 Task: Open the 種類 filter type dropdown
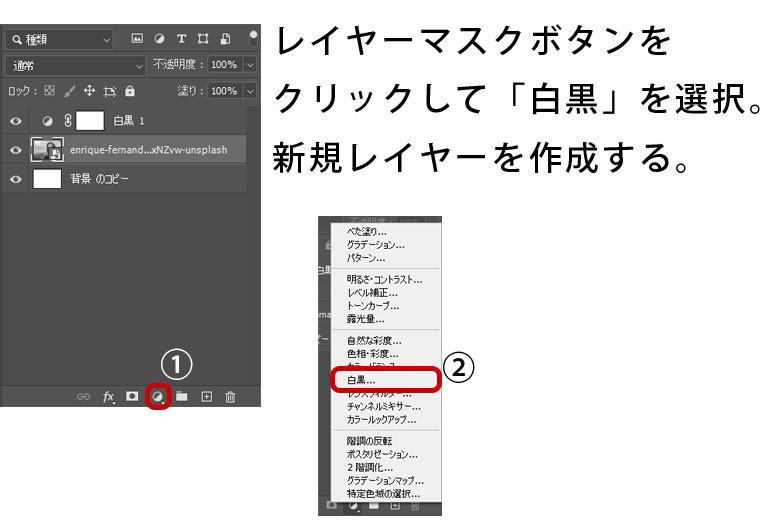[59, 39]
